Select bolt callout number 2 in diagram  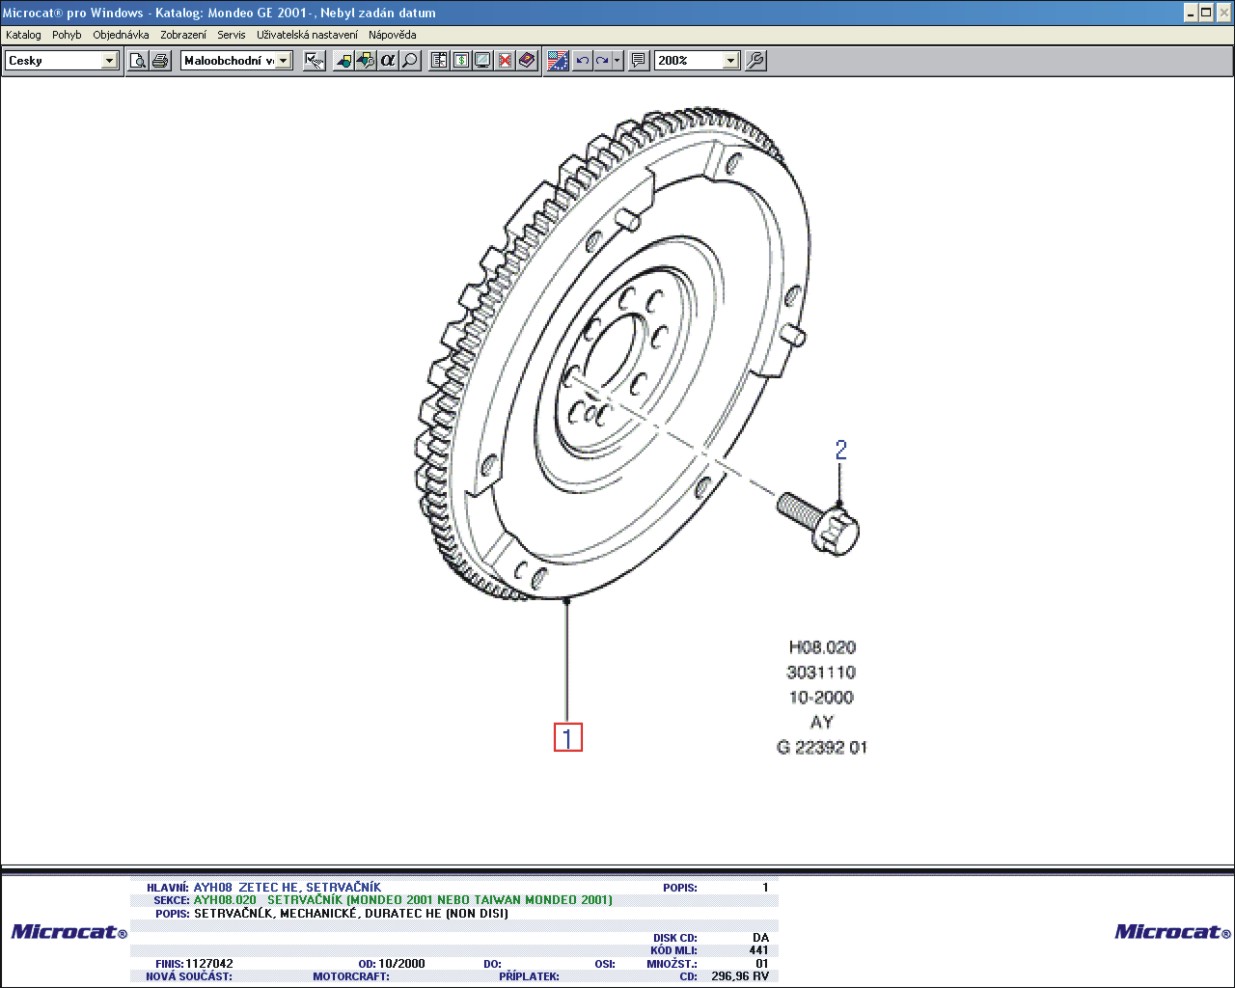coord(841,450)
